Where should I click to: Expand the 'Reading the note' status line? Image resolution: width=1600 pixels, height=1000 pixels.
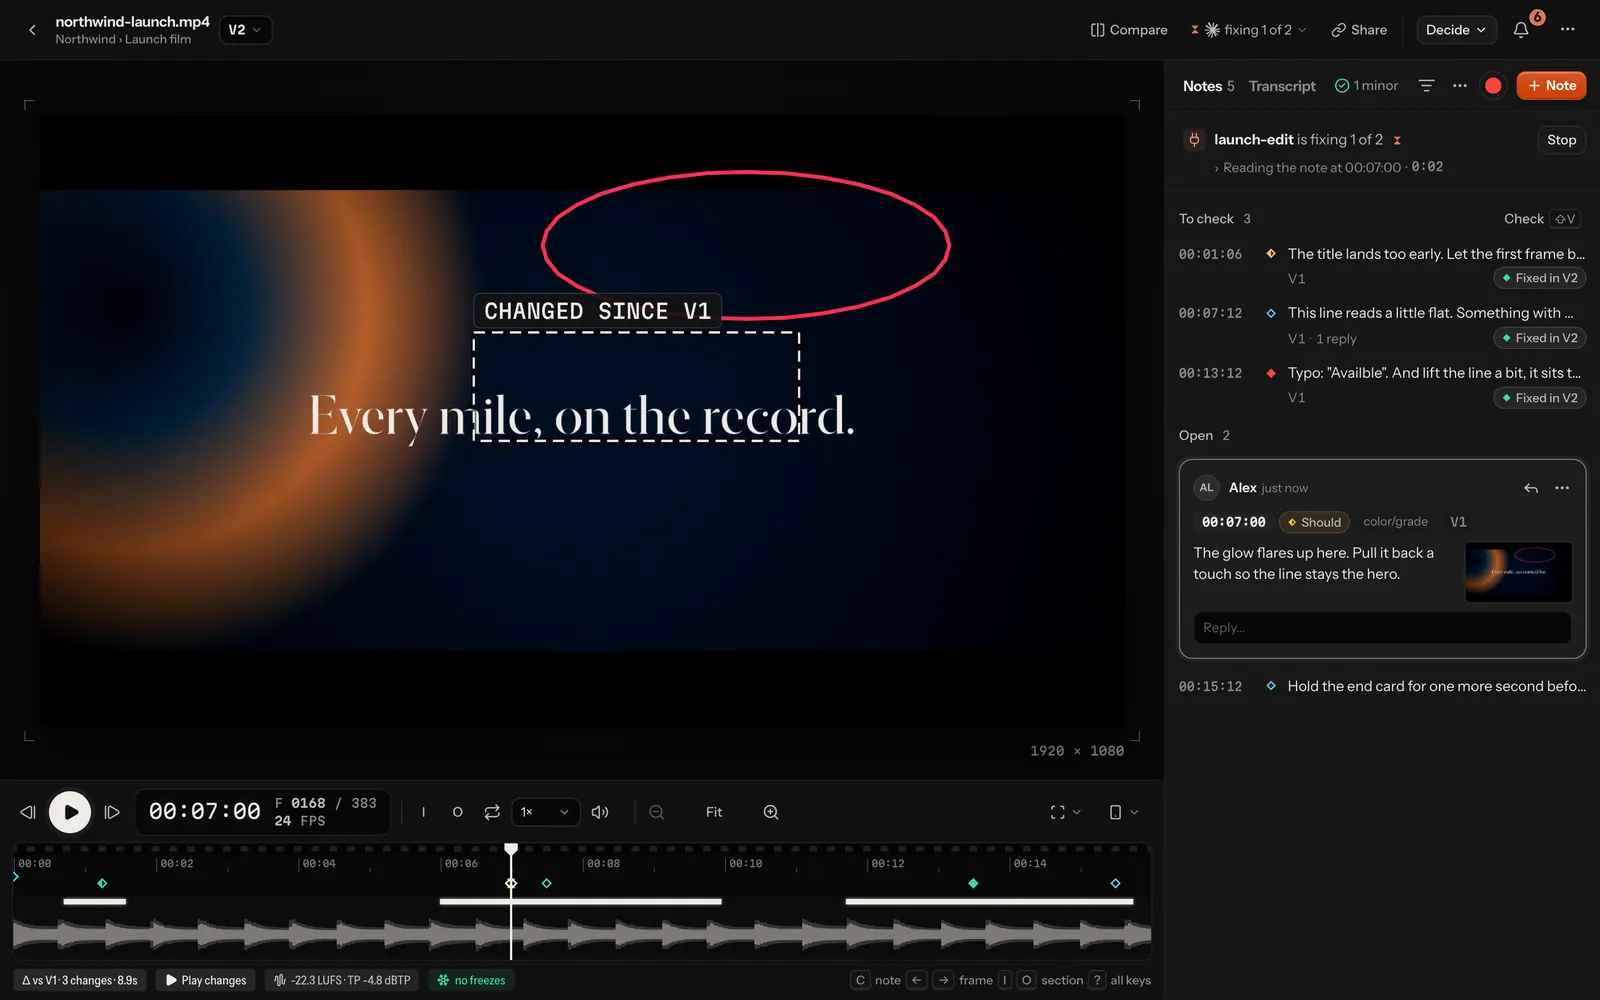pos(1327,167)
